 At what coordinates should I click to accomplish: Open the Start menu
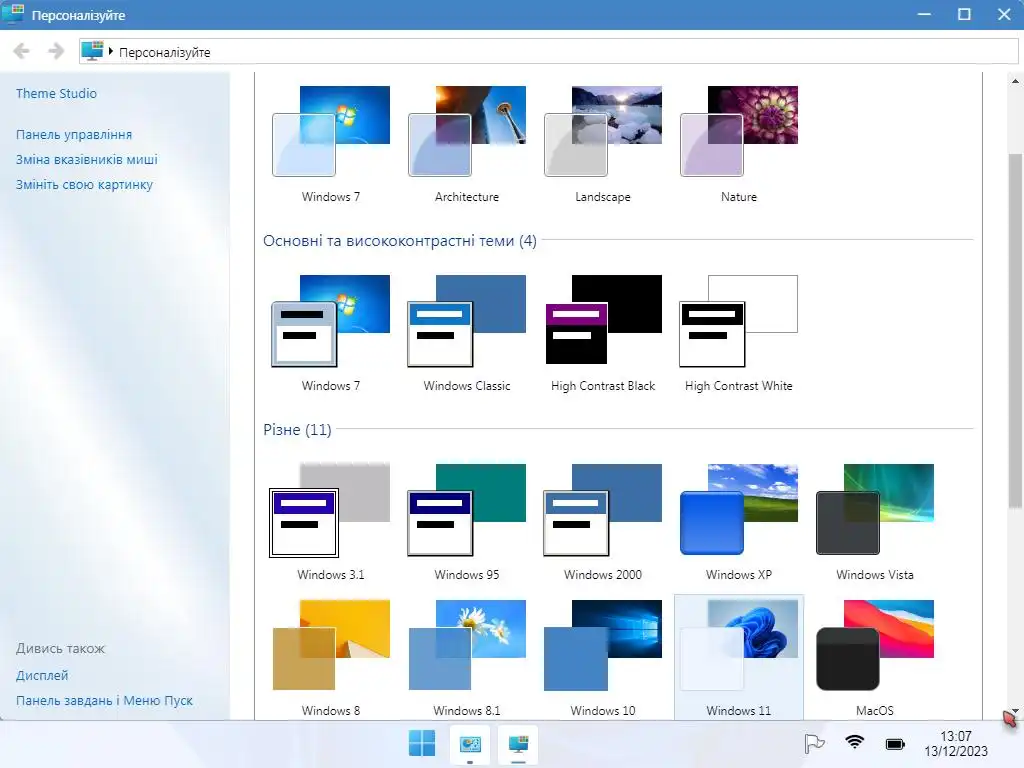(422, 744)
